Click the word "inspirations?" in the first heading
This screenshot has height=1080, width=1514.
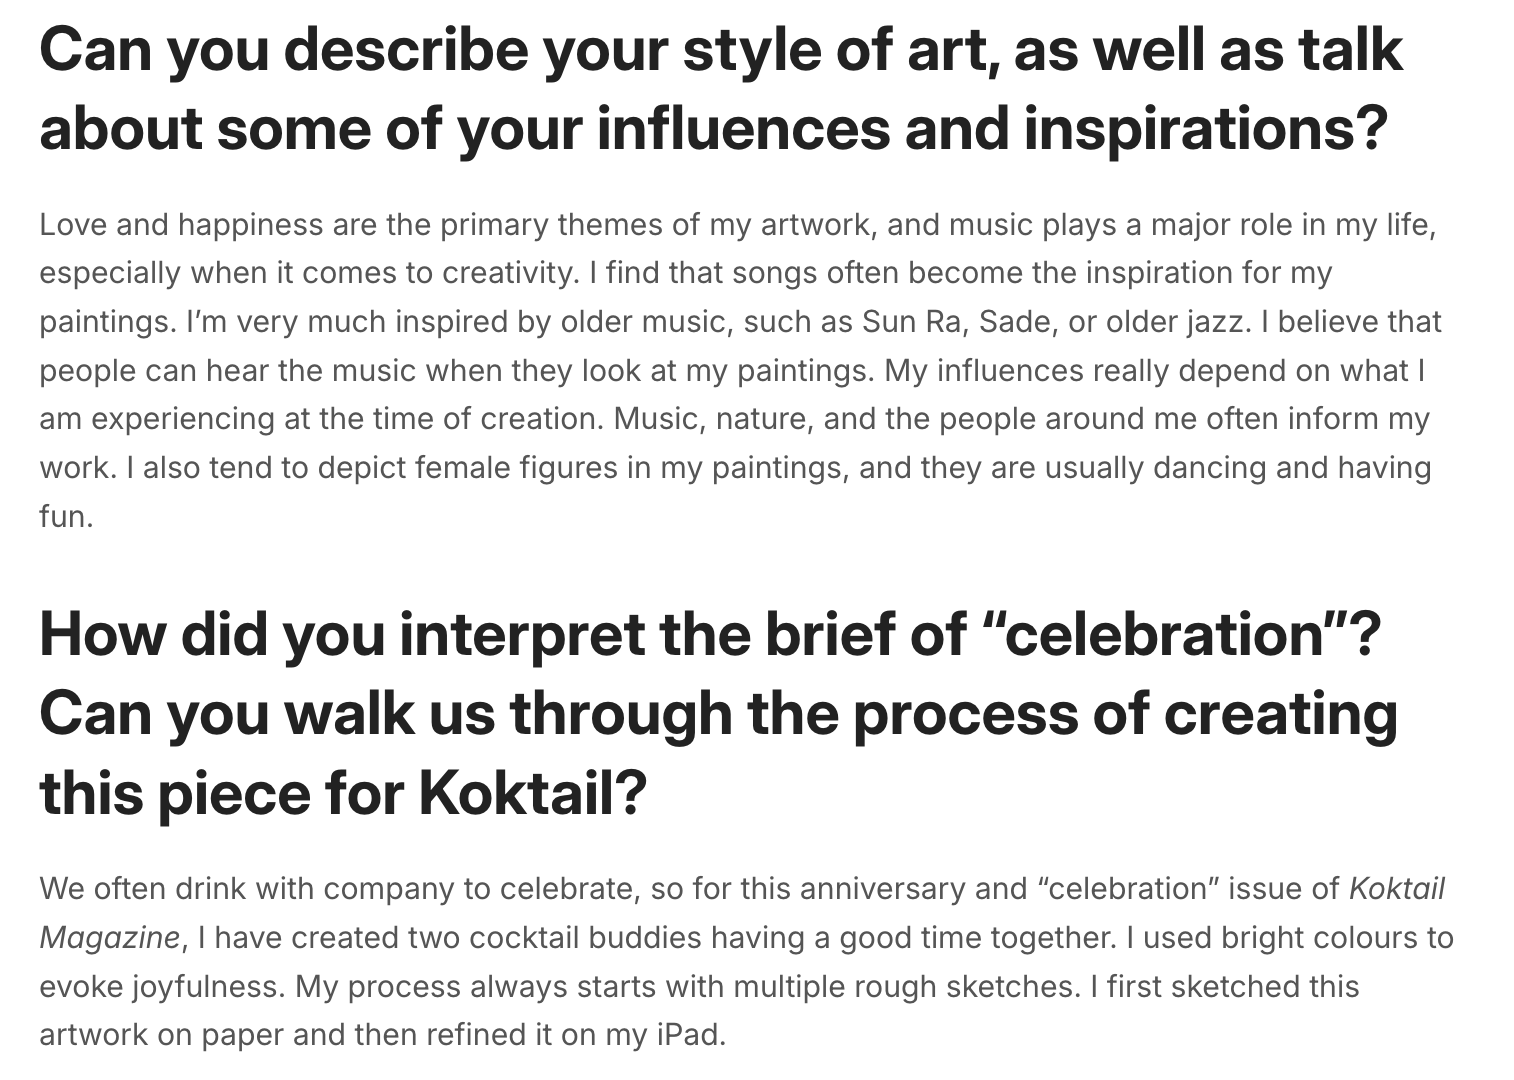[1205, 130]
